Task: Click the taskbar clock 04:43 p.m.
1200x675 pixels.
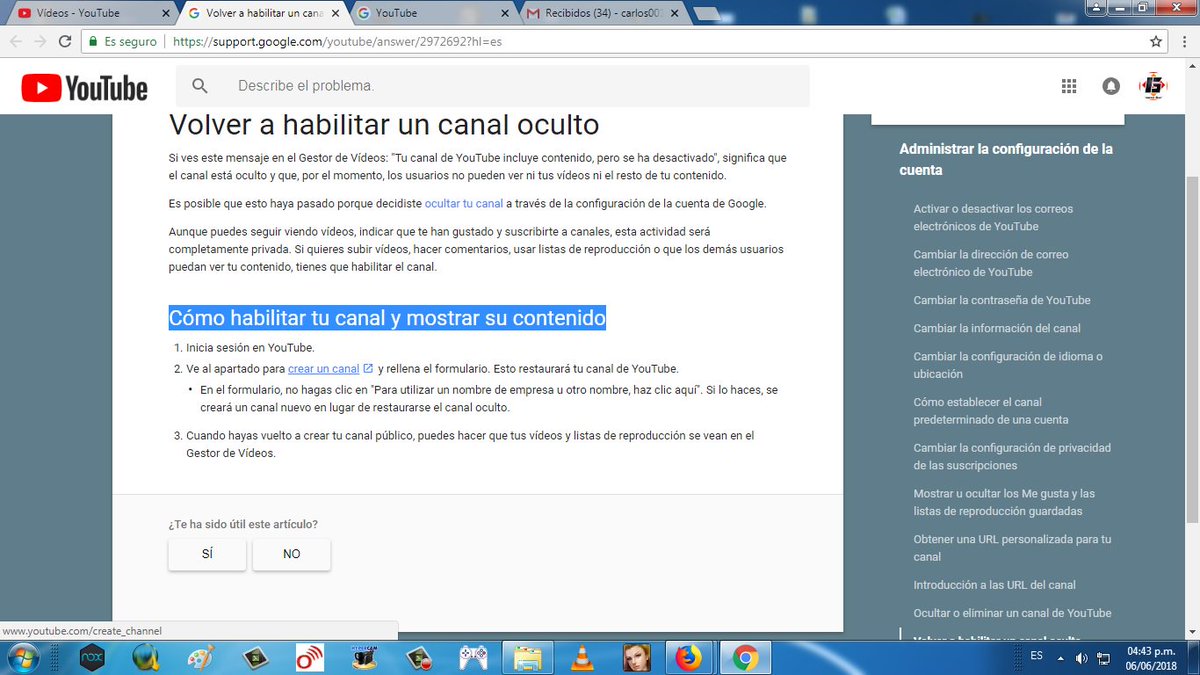Action: [x=1152, y=650]
